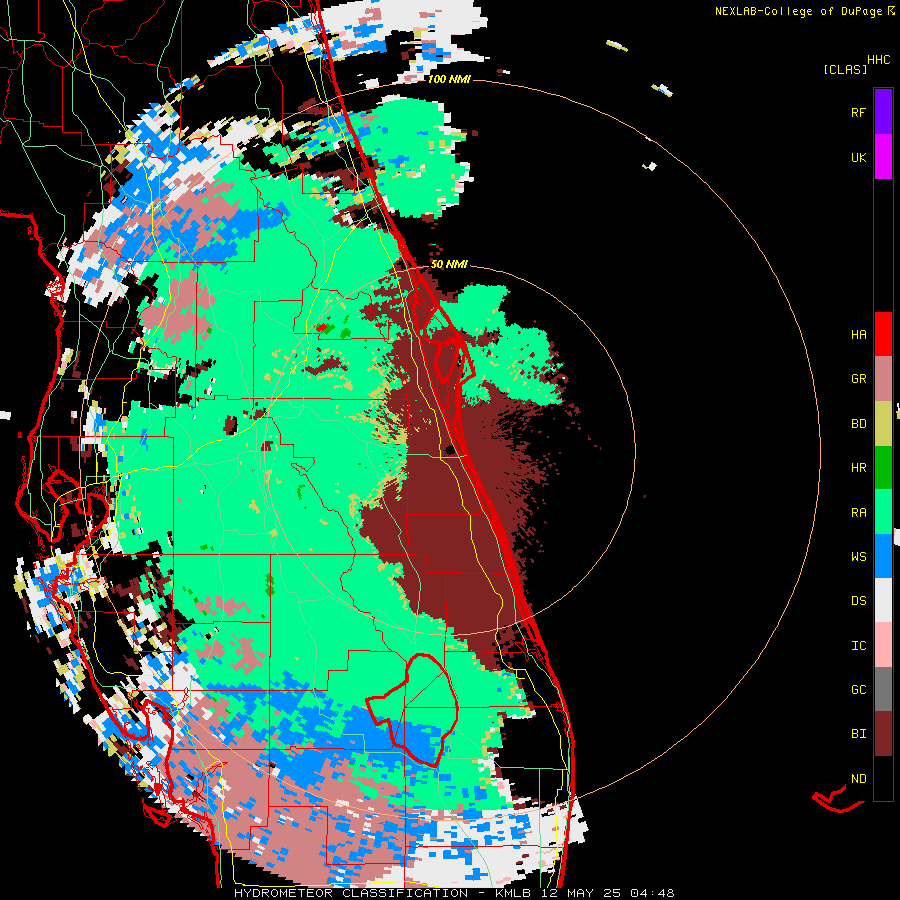Click the DS legend label
The image size is (900, 900).
[x=858, y=601]
